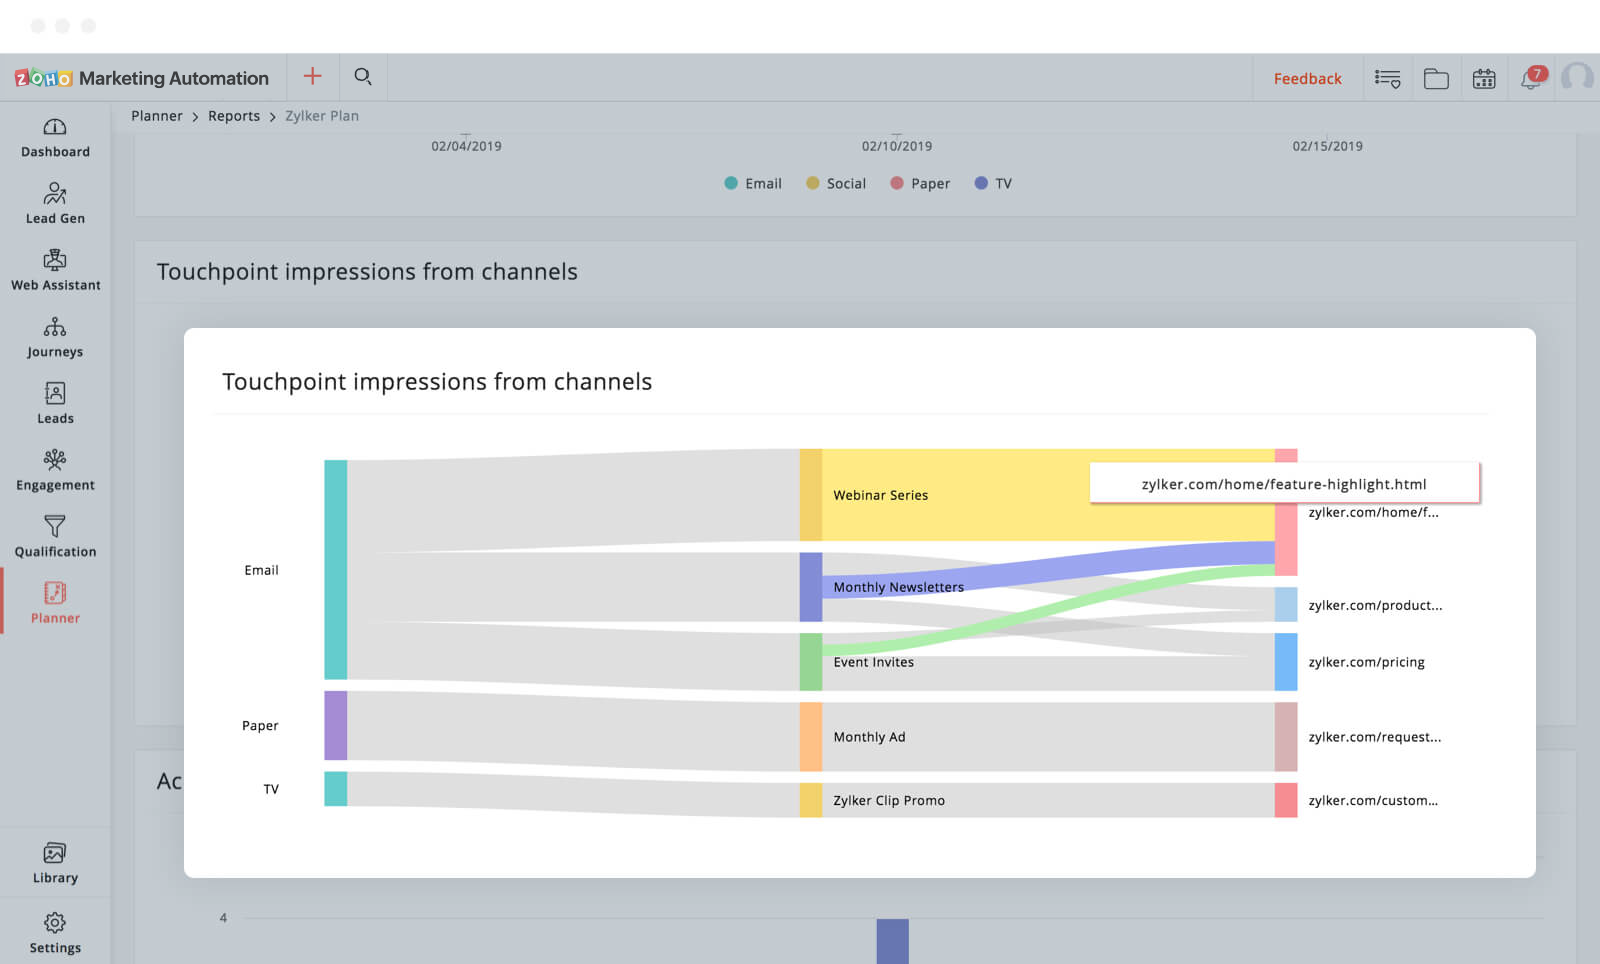1600x964 pixels.
Task: Toggle the Social series in the chart legend
Action: (x=835, y=183)
